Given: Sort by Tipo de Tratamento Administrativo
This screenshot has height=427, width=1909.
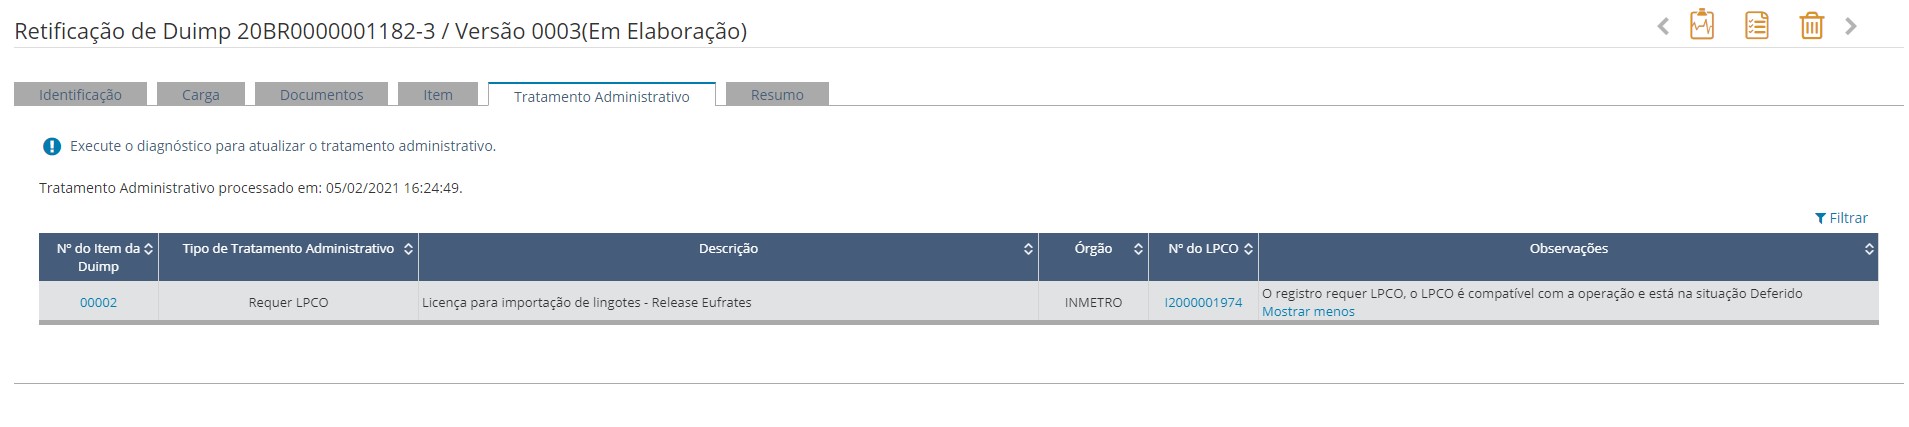Looking at the screenshot, I should pyautogui.click(x=408, y=249).
